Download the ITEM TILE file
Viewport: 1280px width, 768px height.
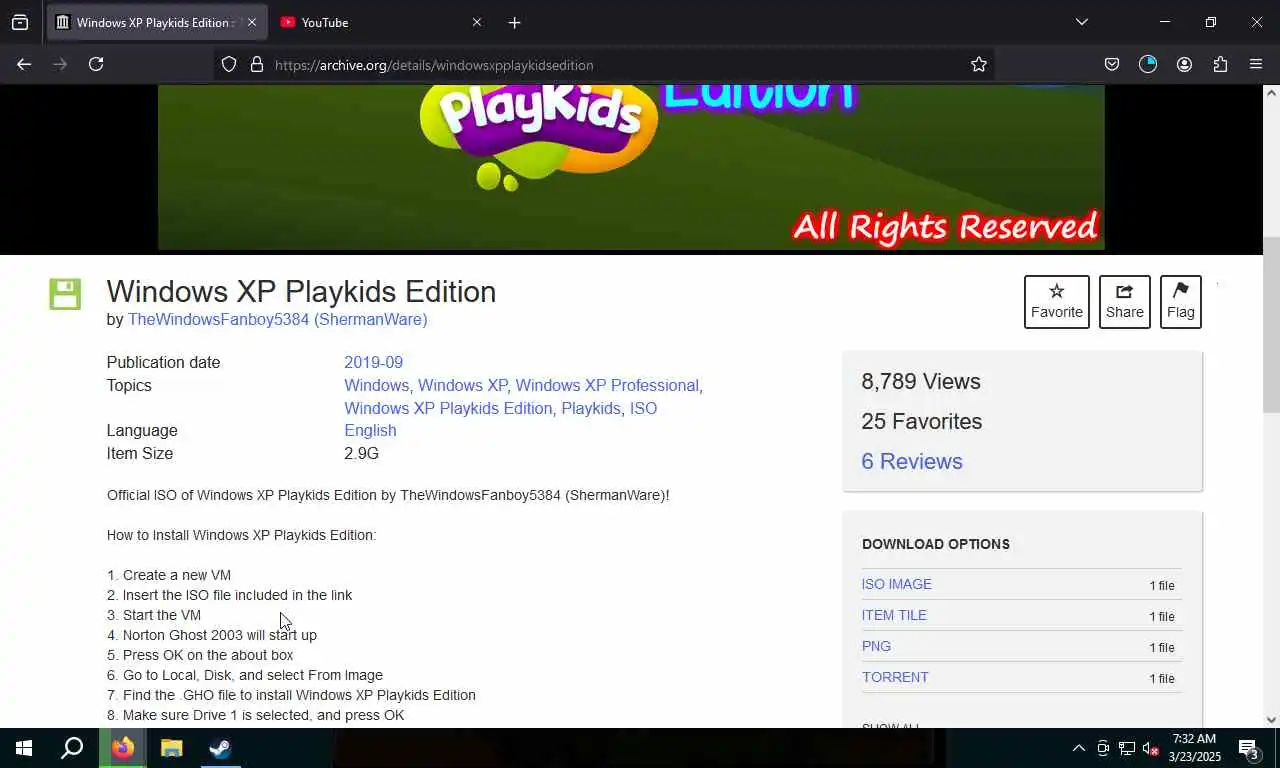click(894, 615)
